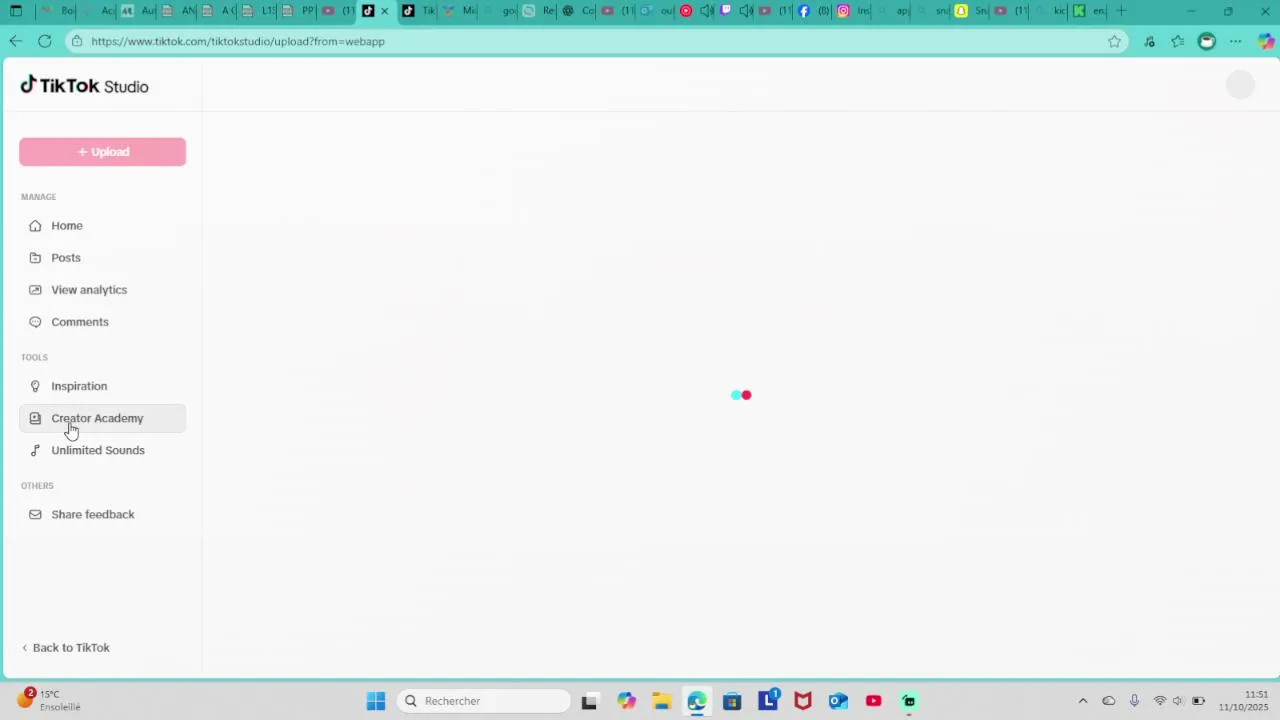Click Share feedback link
1280x720 pixels.
pyautogui.click(x=102, y=514)
